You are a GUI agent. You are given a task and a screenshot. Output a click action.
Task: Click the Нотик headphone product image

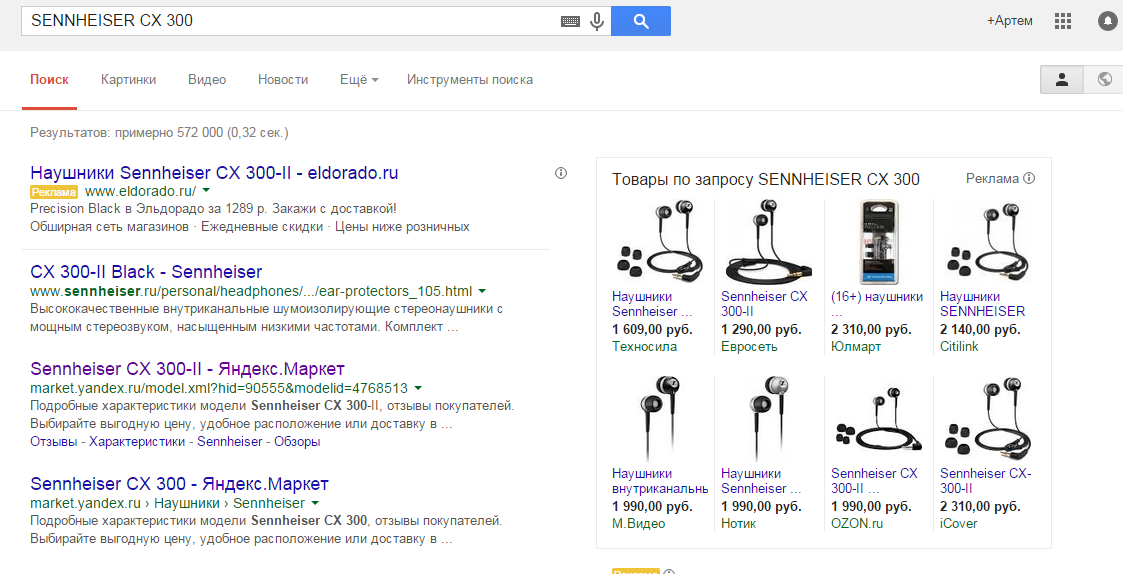[x=769, y=419]
